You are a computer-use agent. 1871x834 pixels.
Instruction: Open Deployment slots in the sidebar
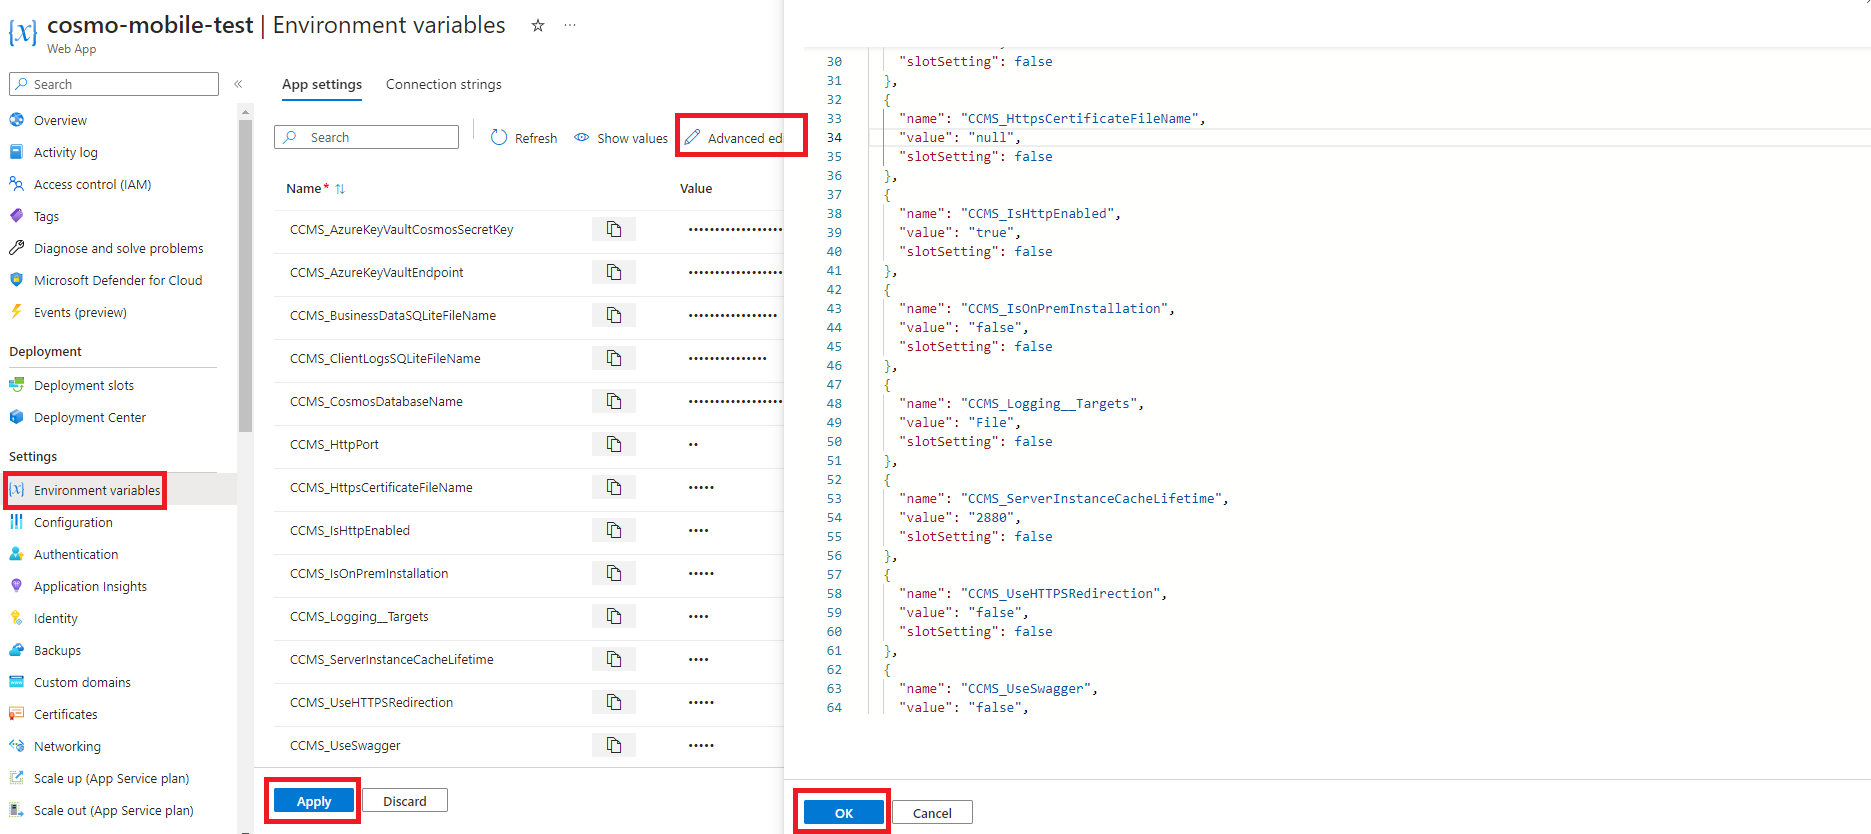click(x=84, y=386)
